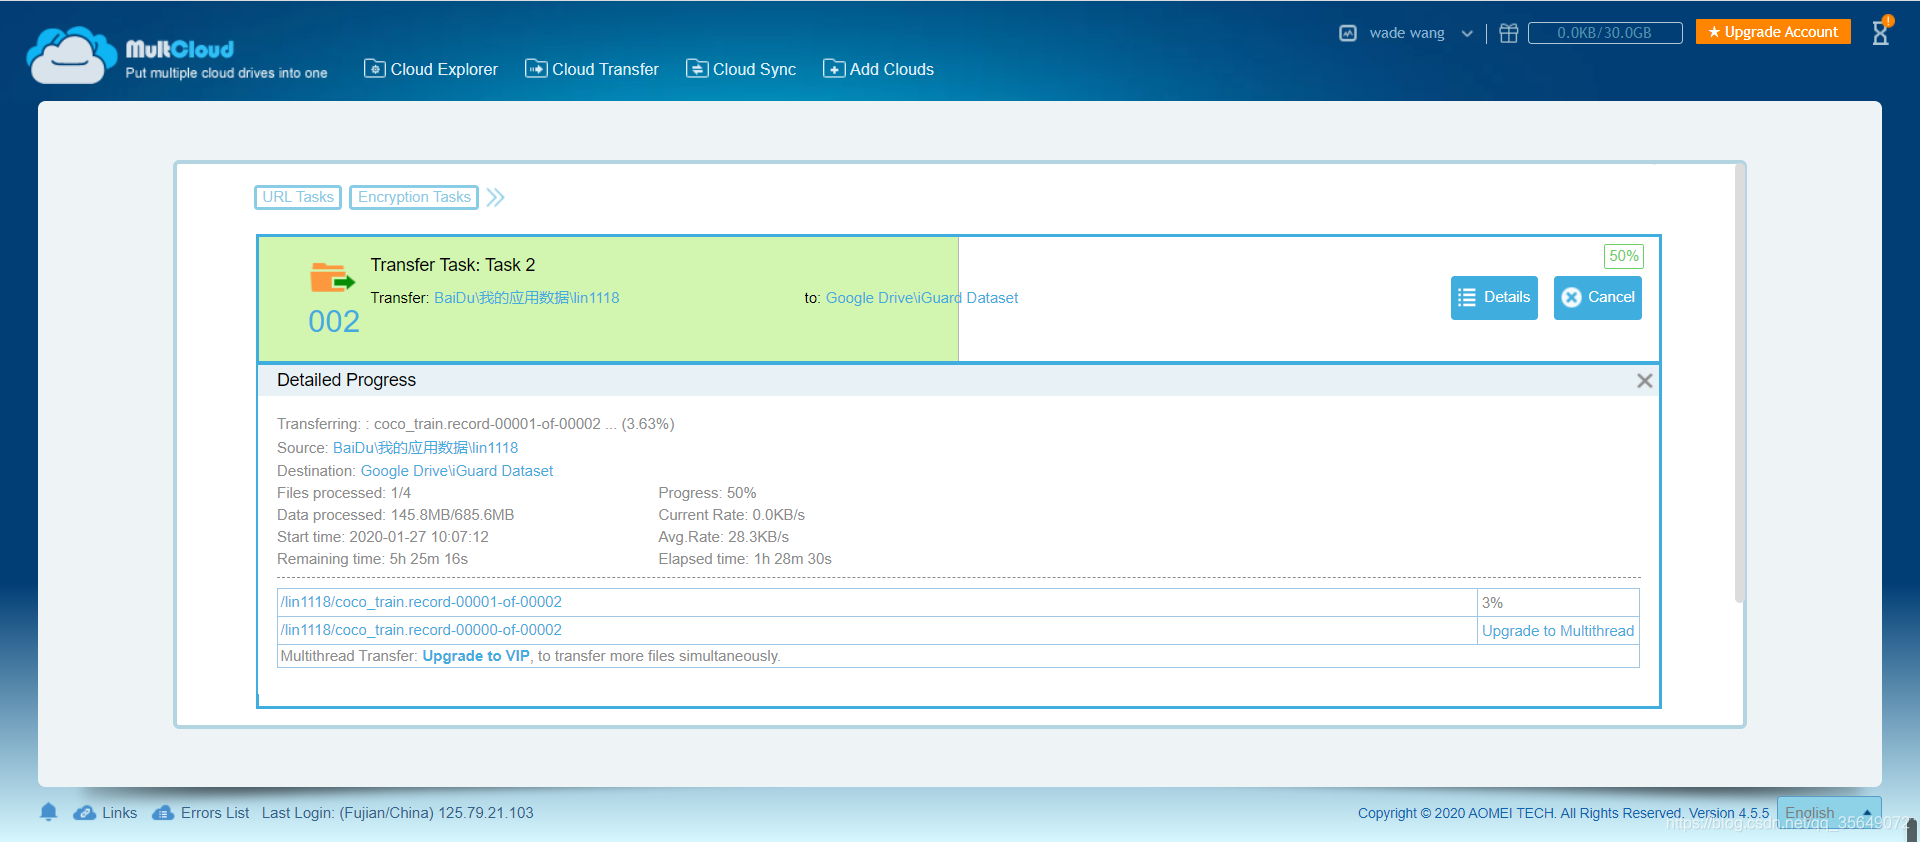Image resolution: width=1920 pixels, height=842 pixels.
Task: Open the hourglass task notifications icon
Action: click(x=1881, y=32)
